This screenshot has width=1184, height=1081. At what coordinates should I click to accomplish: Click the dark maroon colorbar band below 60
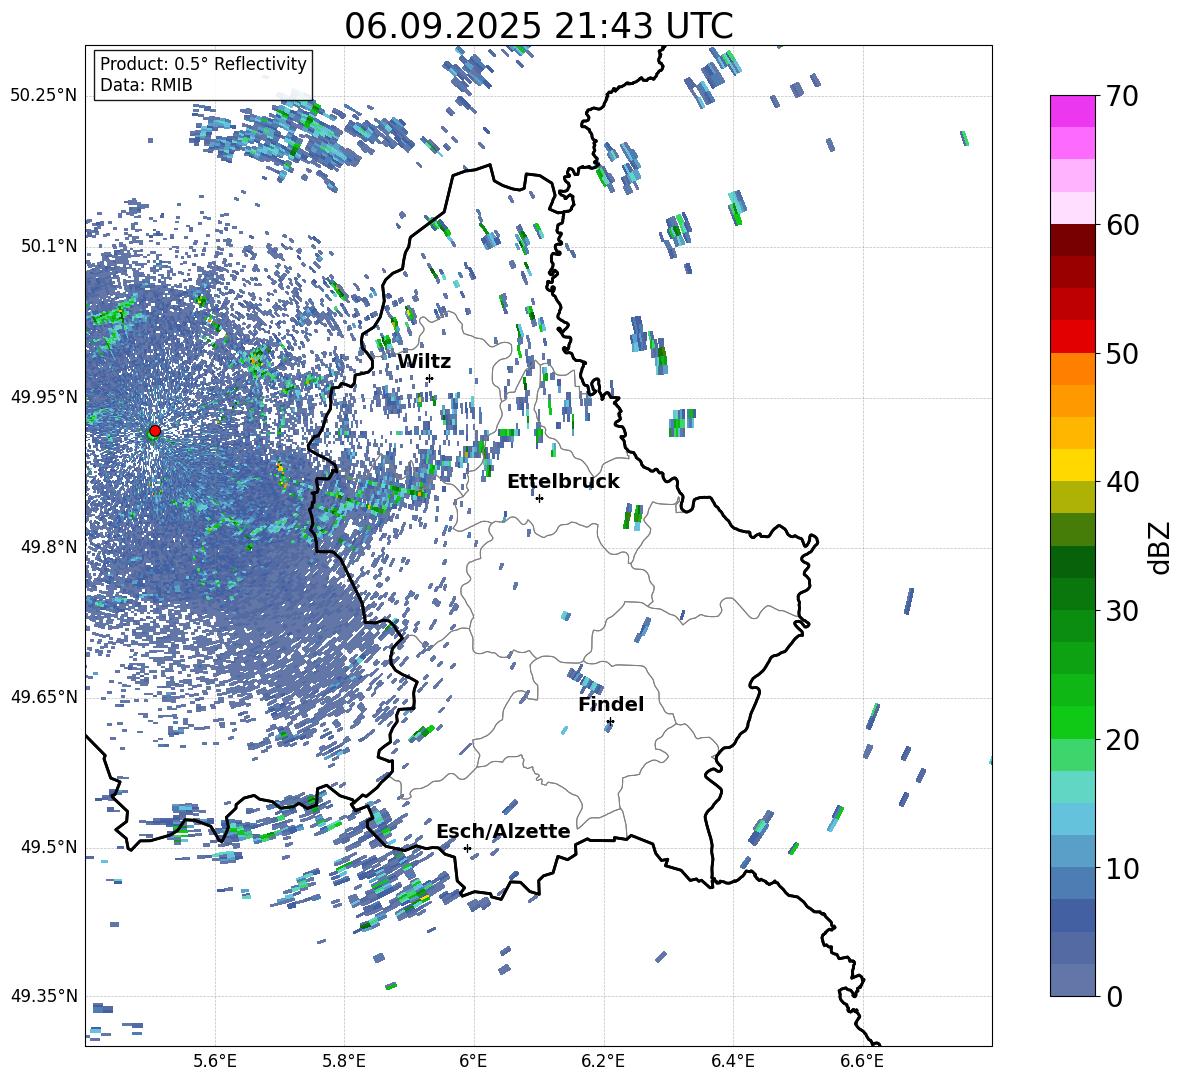pyautogui.click(x=1072, y=240)
